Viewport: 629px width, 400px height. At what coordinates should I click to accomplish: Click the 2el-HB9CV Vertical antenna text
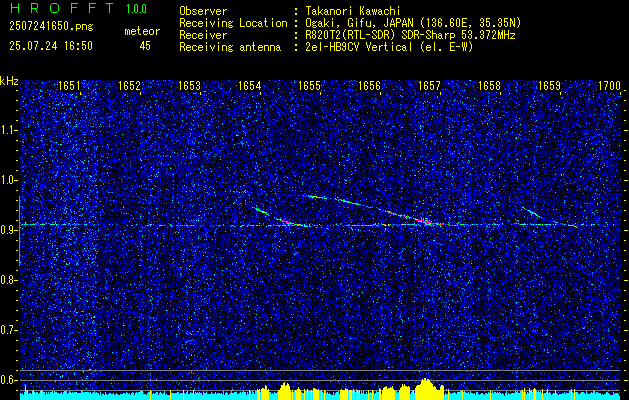390,47
